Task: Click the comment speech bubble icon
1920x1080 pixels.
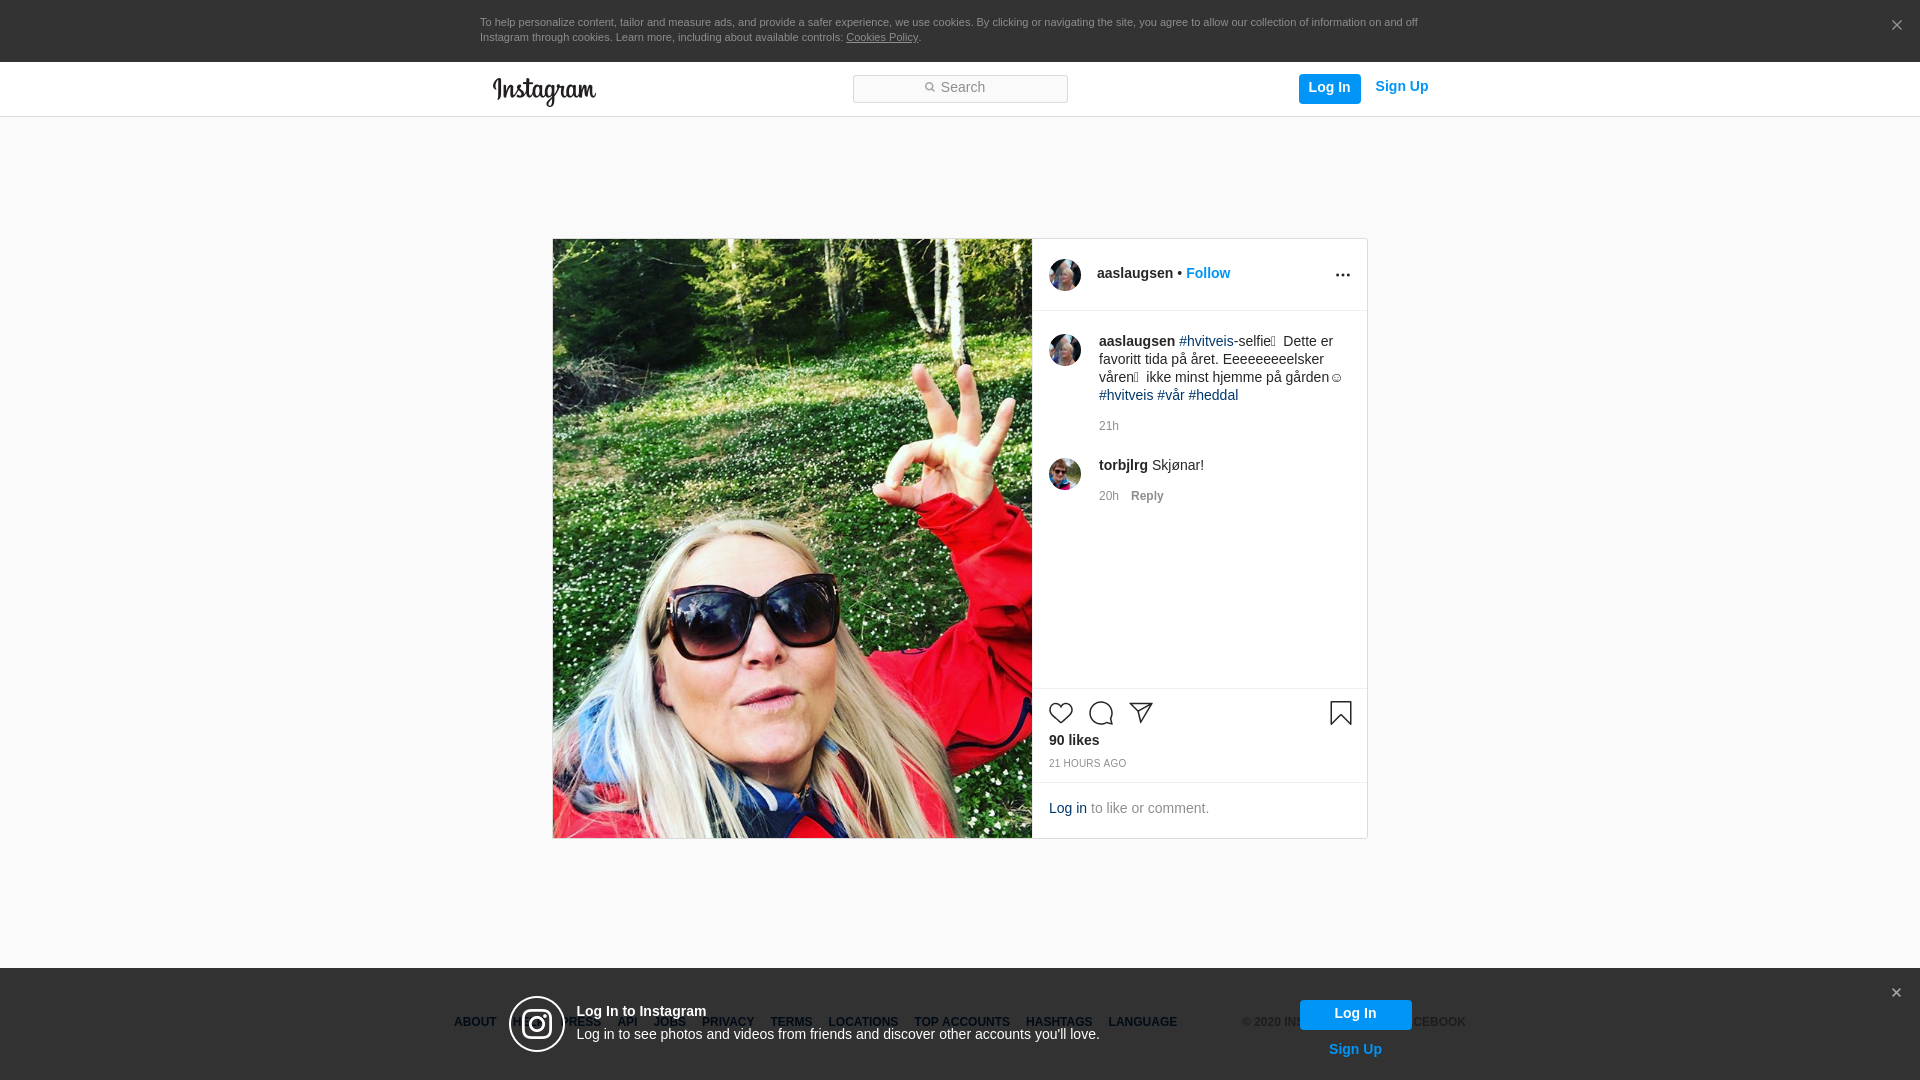Action: [1100, 713]
